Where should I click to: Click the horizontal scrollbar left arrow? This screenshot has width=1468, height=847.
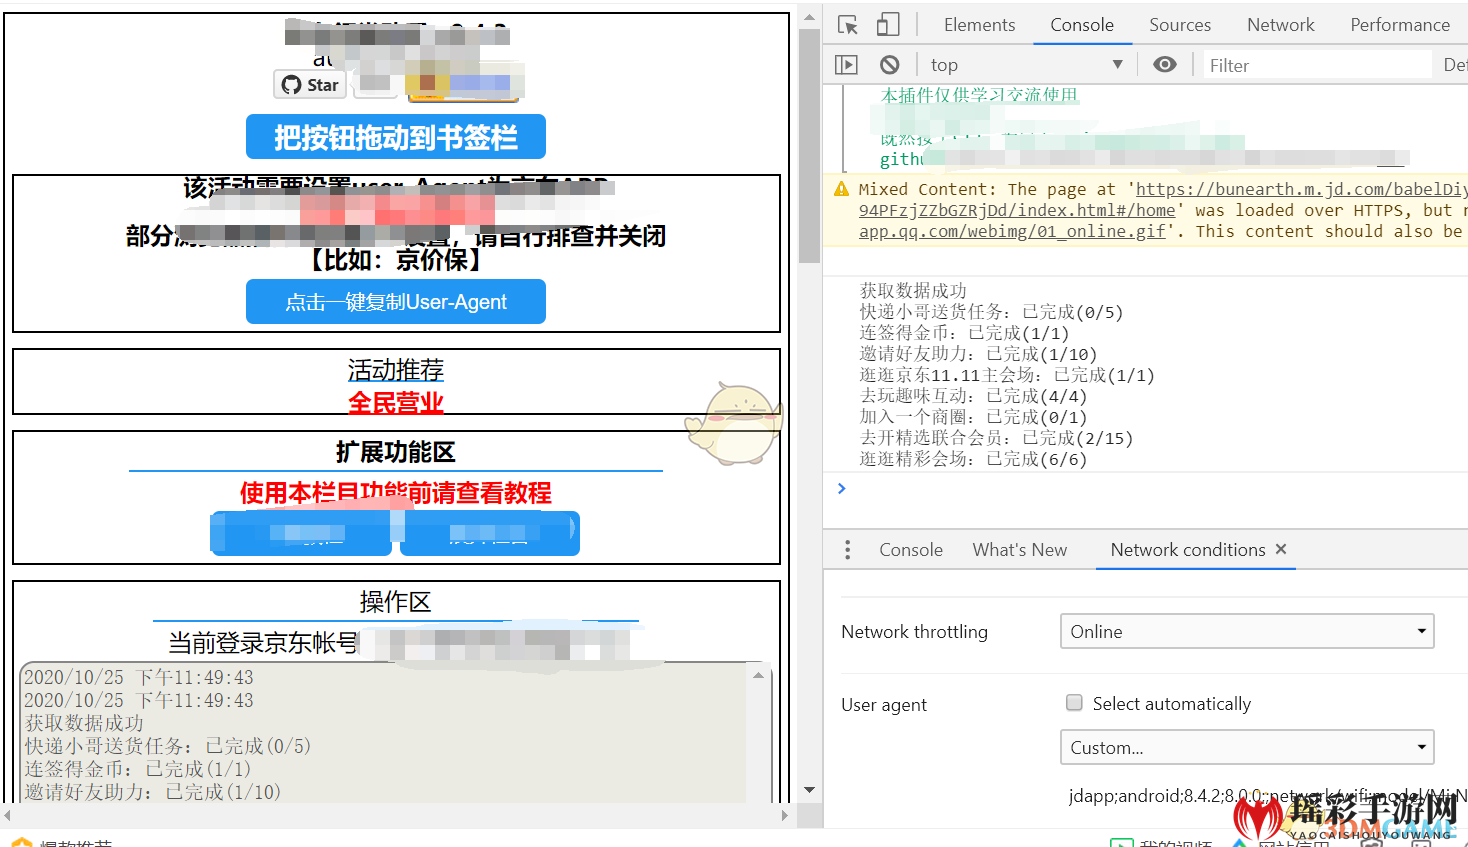pos(8,815)
